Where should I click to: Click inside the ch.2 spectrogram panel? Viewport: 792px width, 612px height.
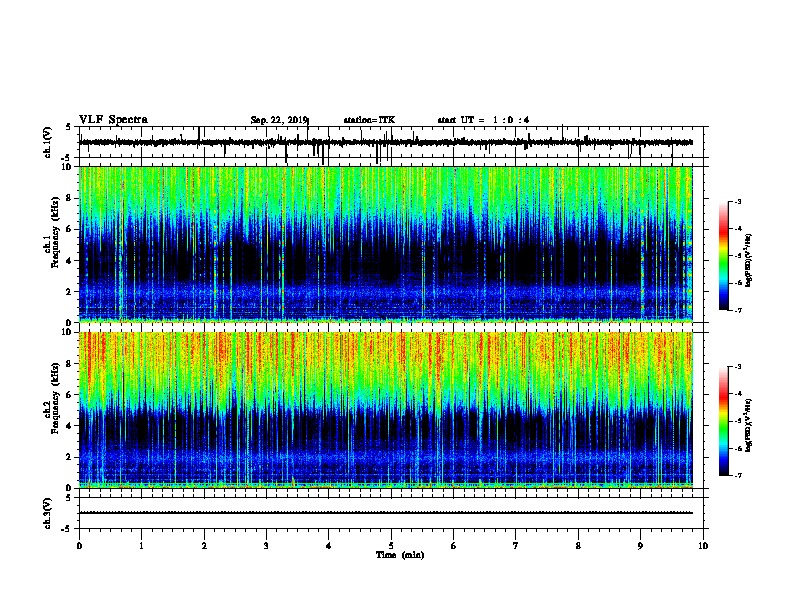pyautogui.click(x=385, y=410)
